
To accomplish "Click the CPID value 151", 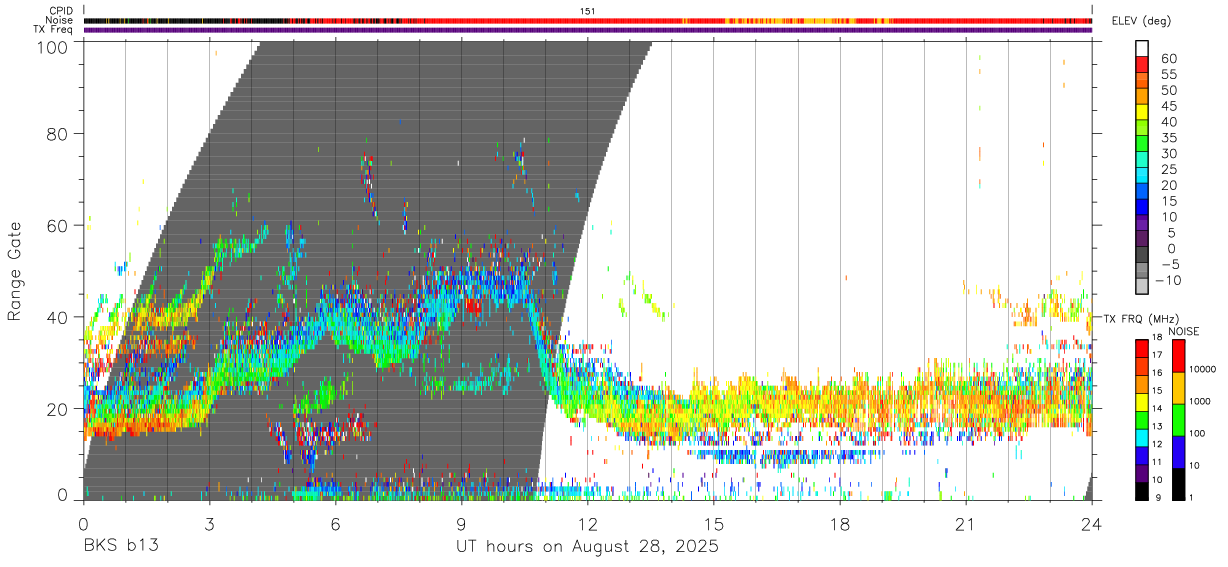I will (587, 11).
